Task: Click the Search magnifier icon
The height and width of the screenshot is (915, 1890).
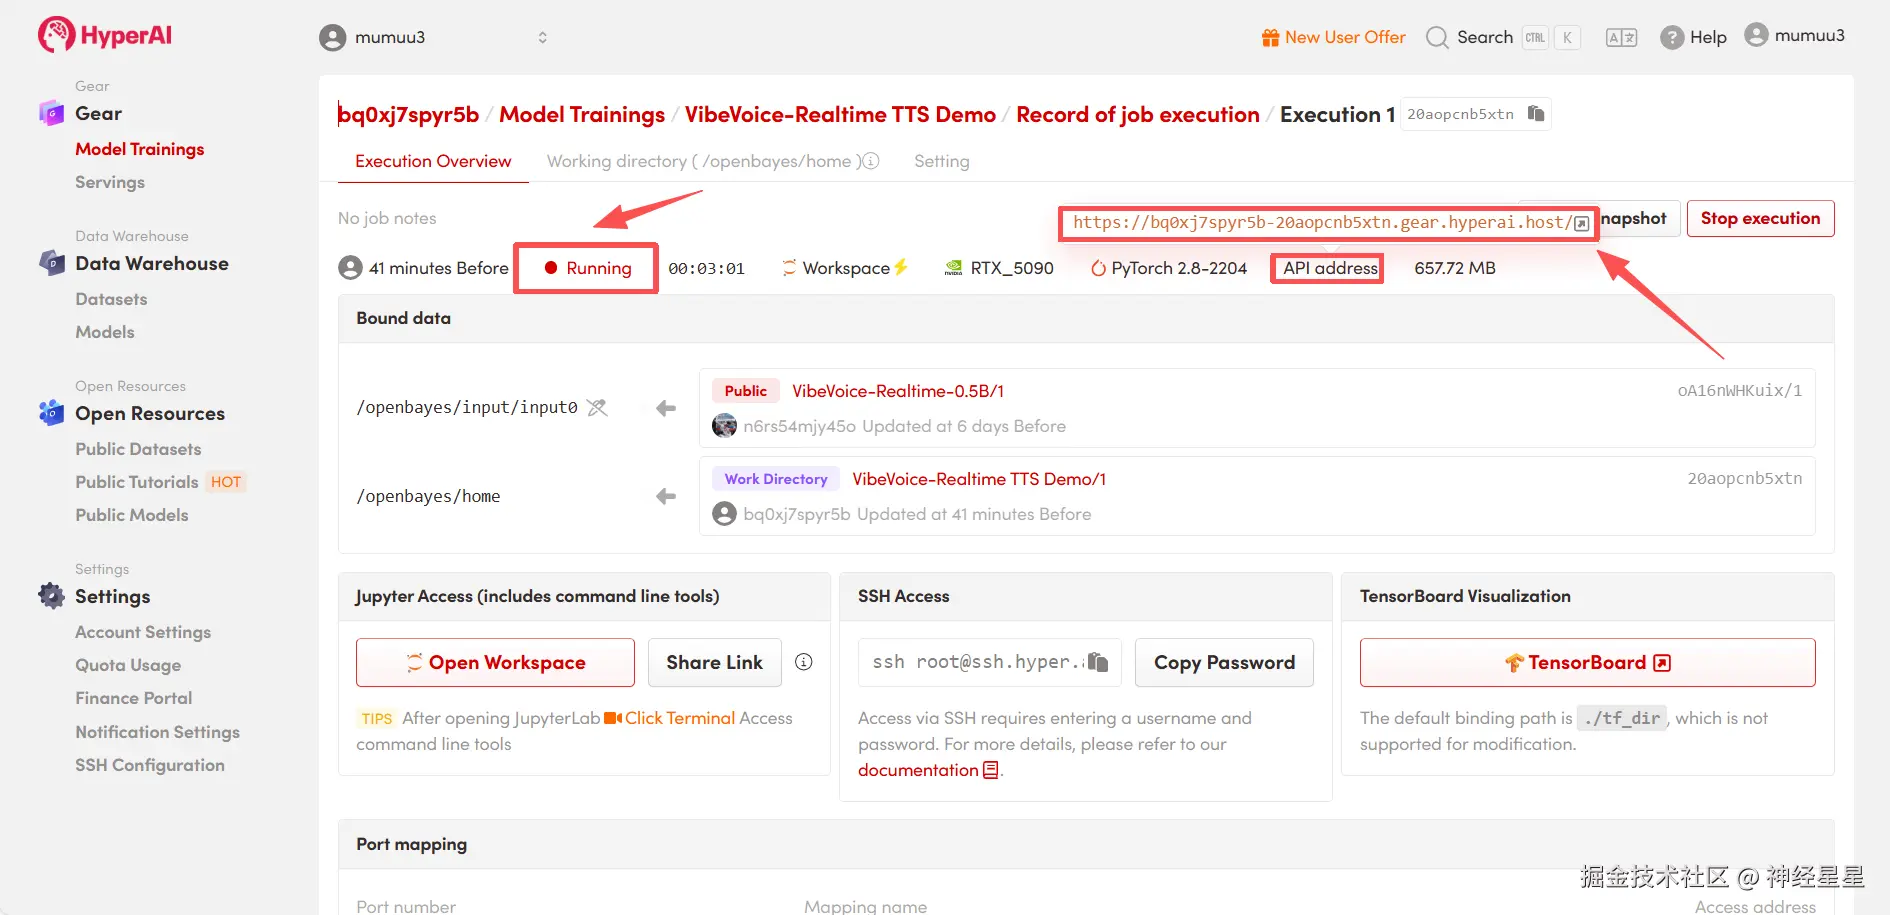Action: tap(1437, 38)
